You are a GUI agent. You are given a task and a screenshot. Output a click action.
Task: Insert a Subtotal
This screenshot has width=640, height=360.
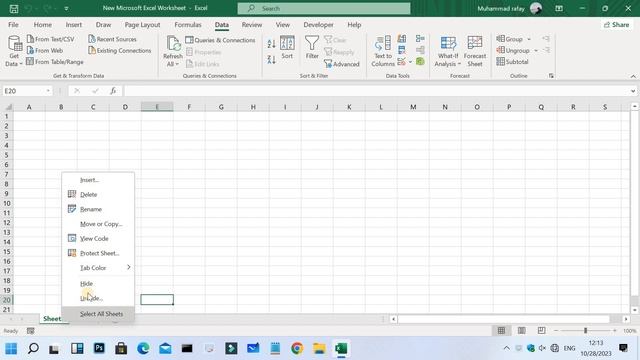coord(512,62)
